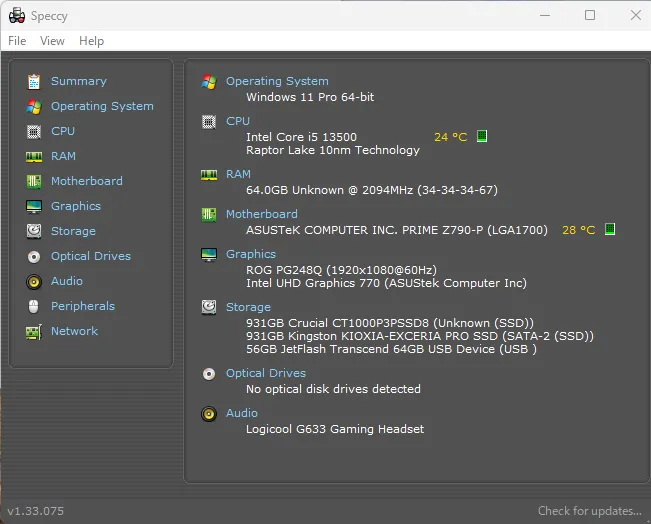Click the Optical Drives disc sidebar icon
651x524 pixels.
34,257
